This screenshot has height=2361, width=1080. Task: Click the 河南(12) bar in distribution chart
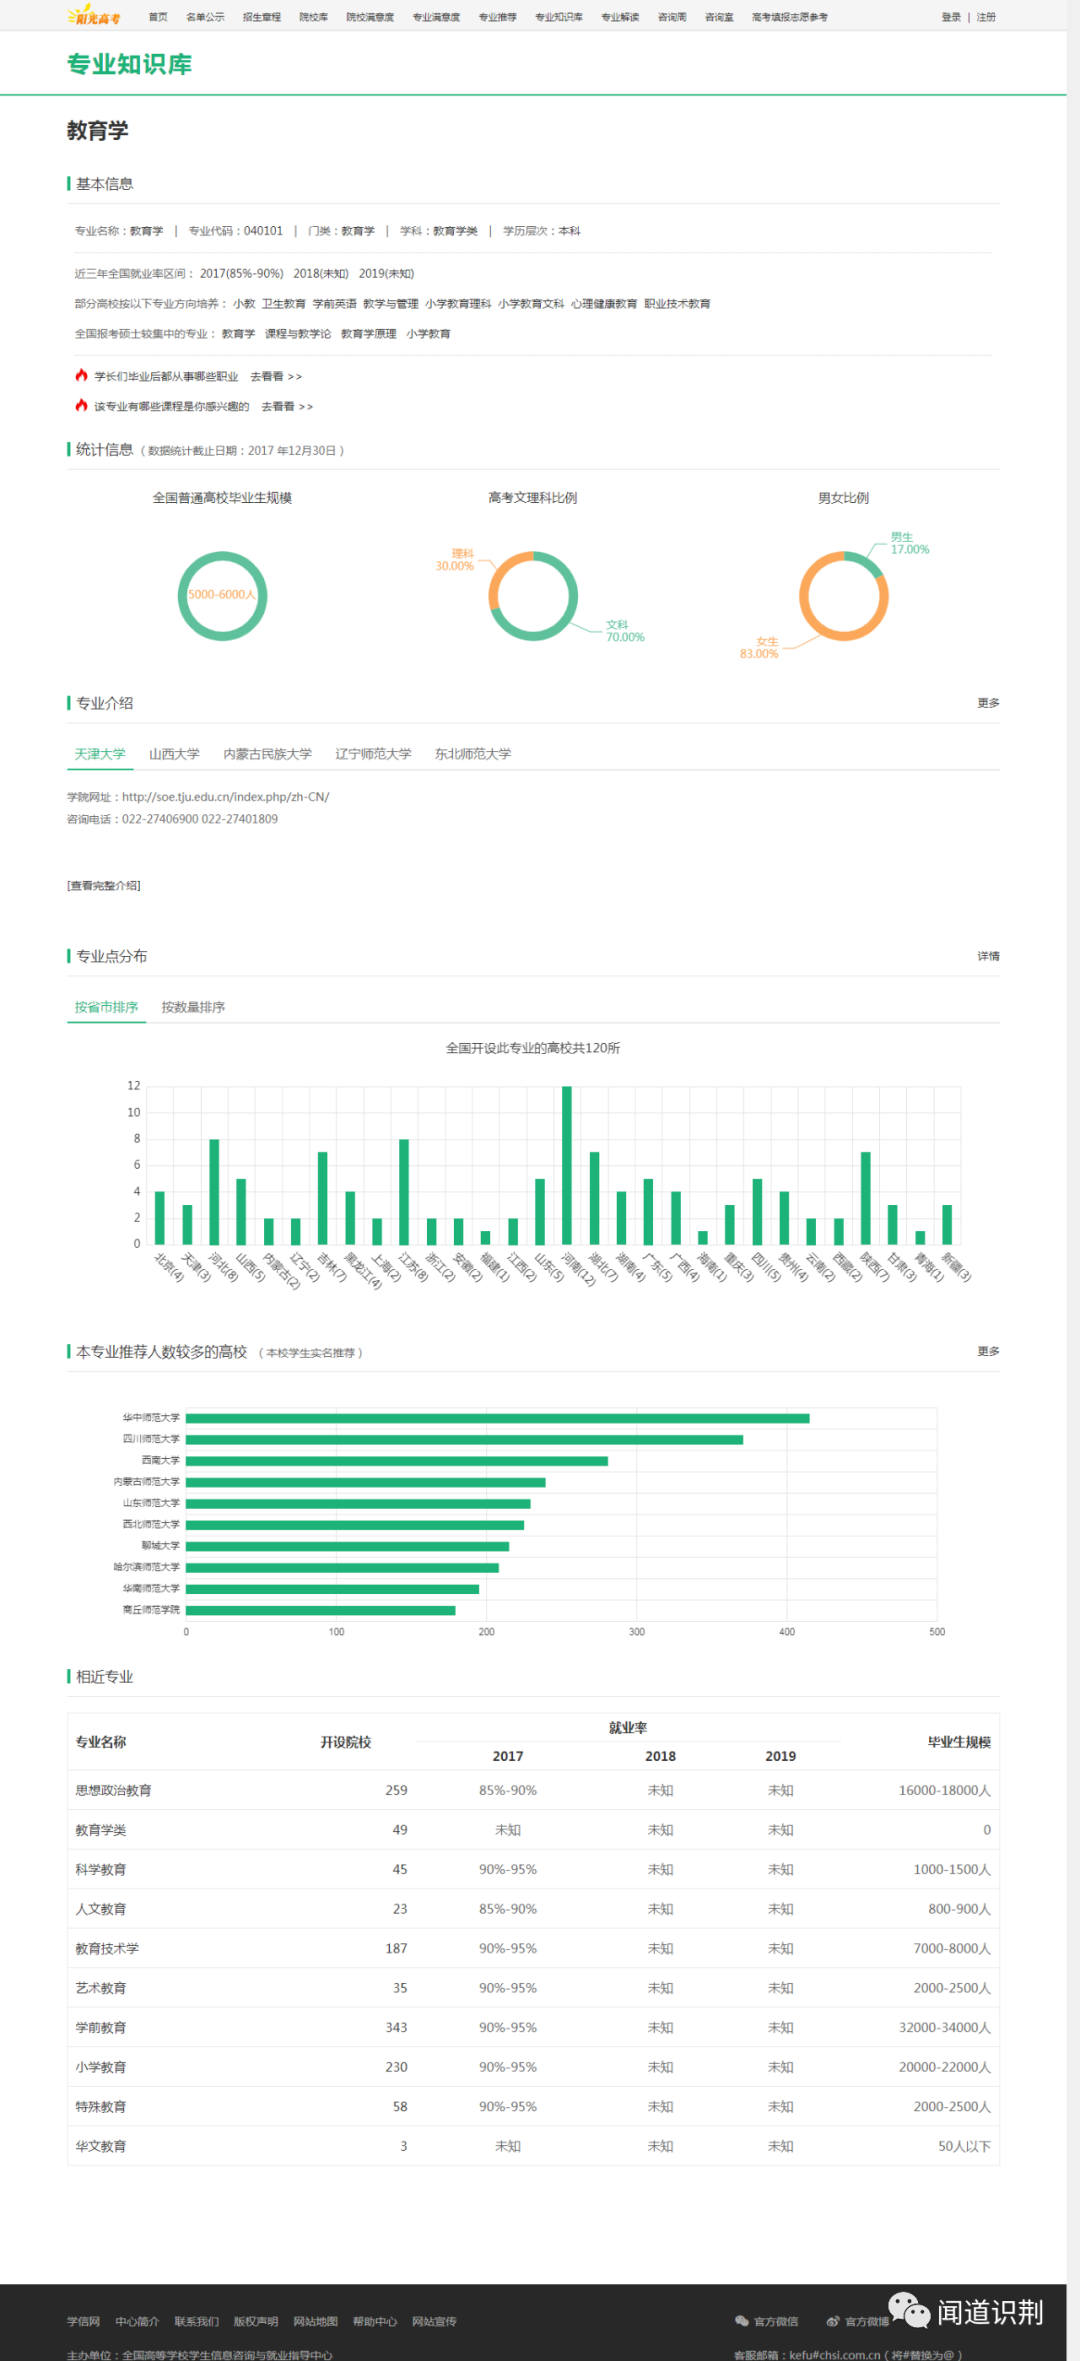[567, 1165]
